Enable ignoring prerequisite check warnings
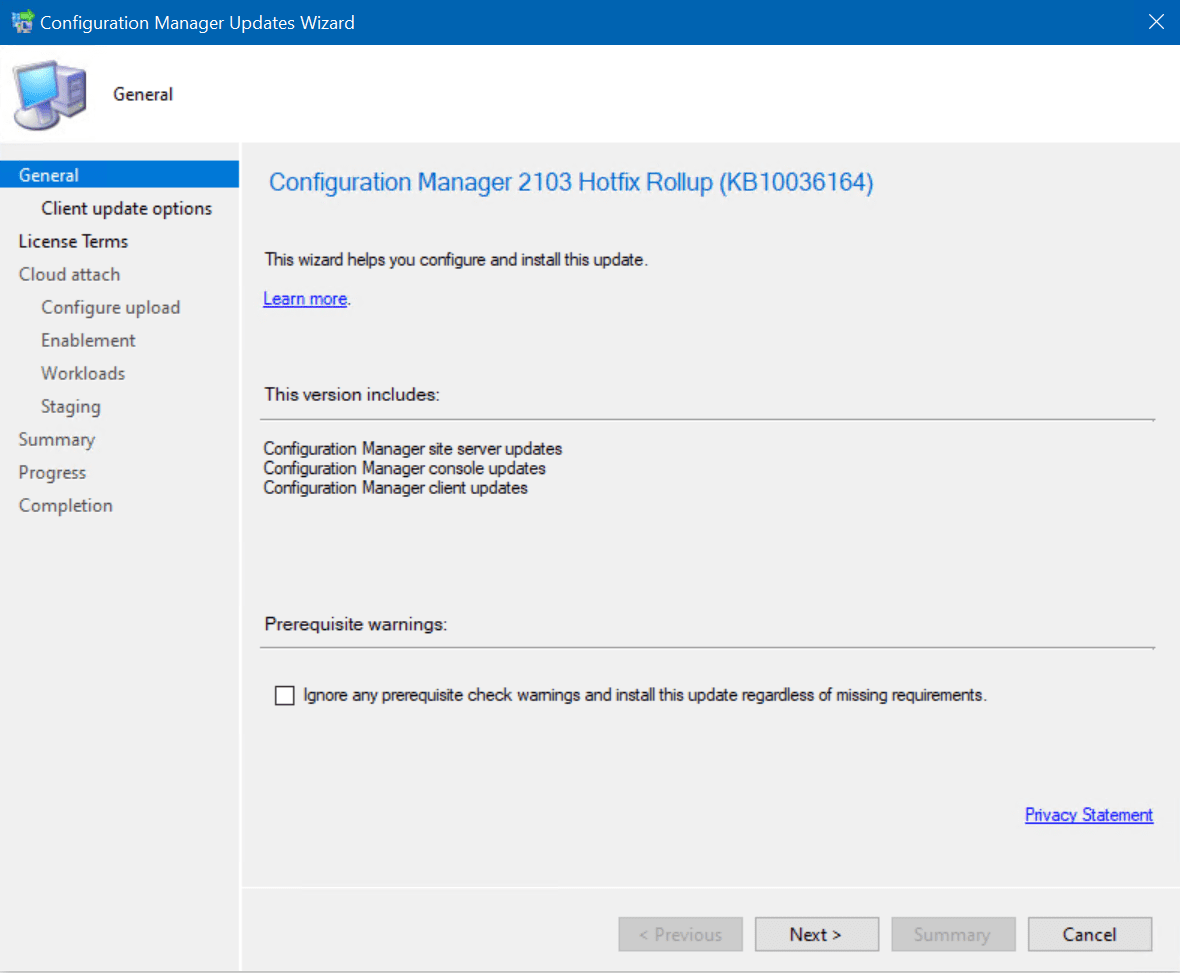The width and height of the screenshot is (1180, 973). (285, 695)
